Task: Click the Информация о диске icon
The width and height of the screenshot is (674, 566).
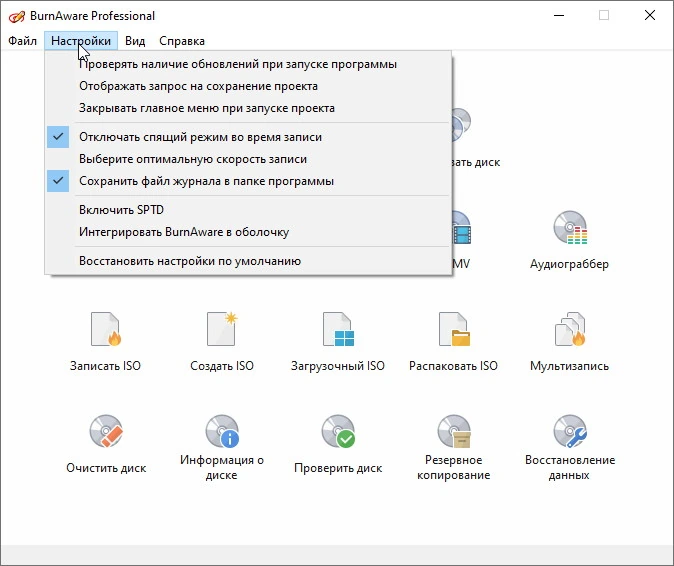Action: coord(222,431)
